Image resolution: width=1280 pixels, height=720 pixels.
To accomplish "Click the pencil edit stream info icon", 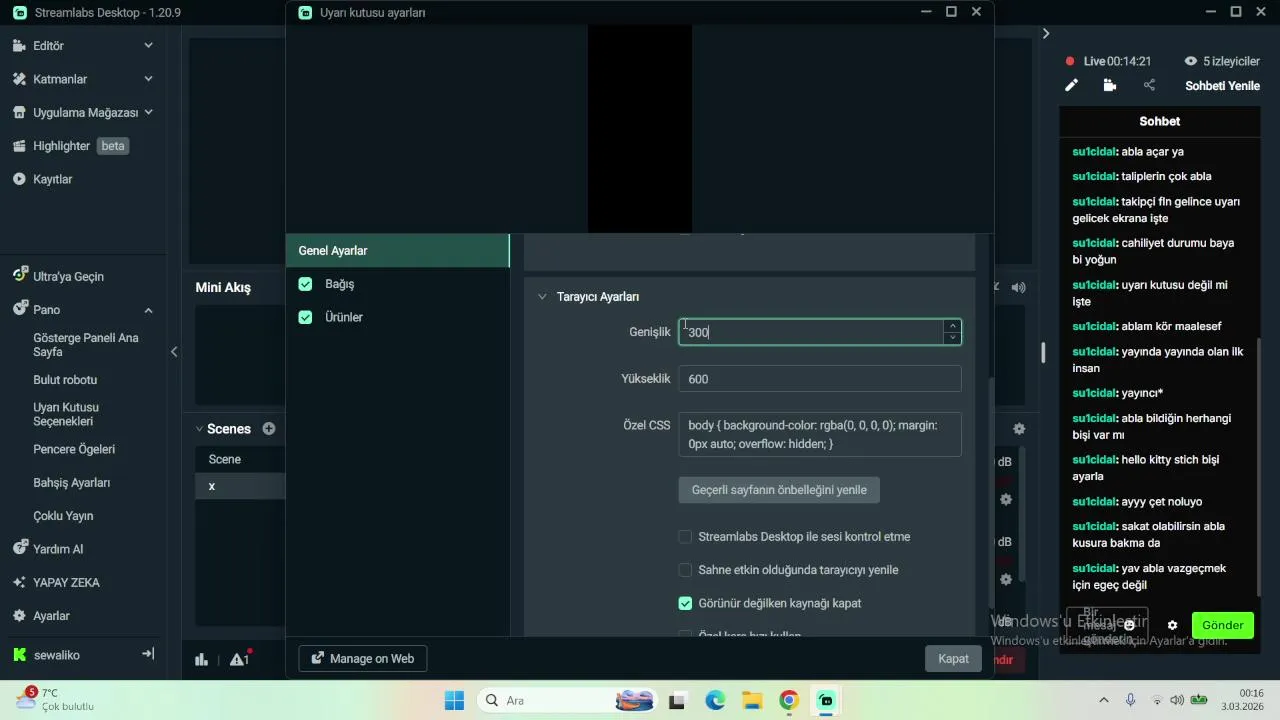I will tap(1071, 86).
